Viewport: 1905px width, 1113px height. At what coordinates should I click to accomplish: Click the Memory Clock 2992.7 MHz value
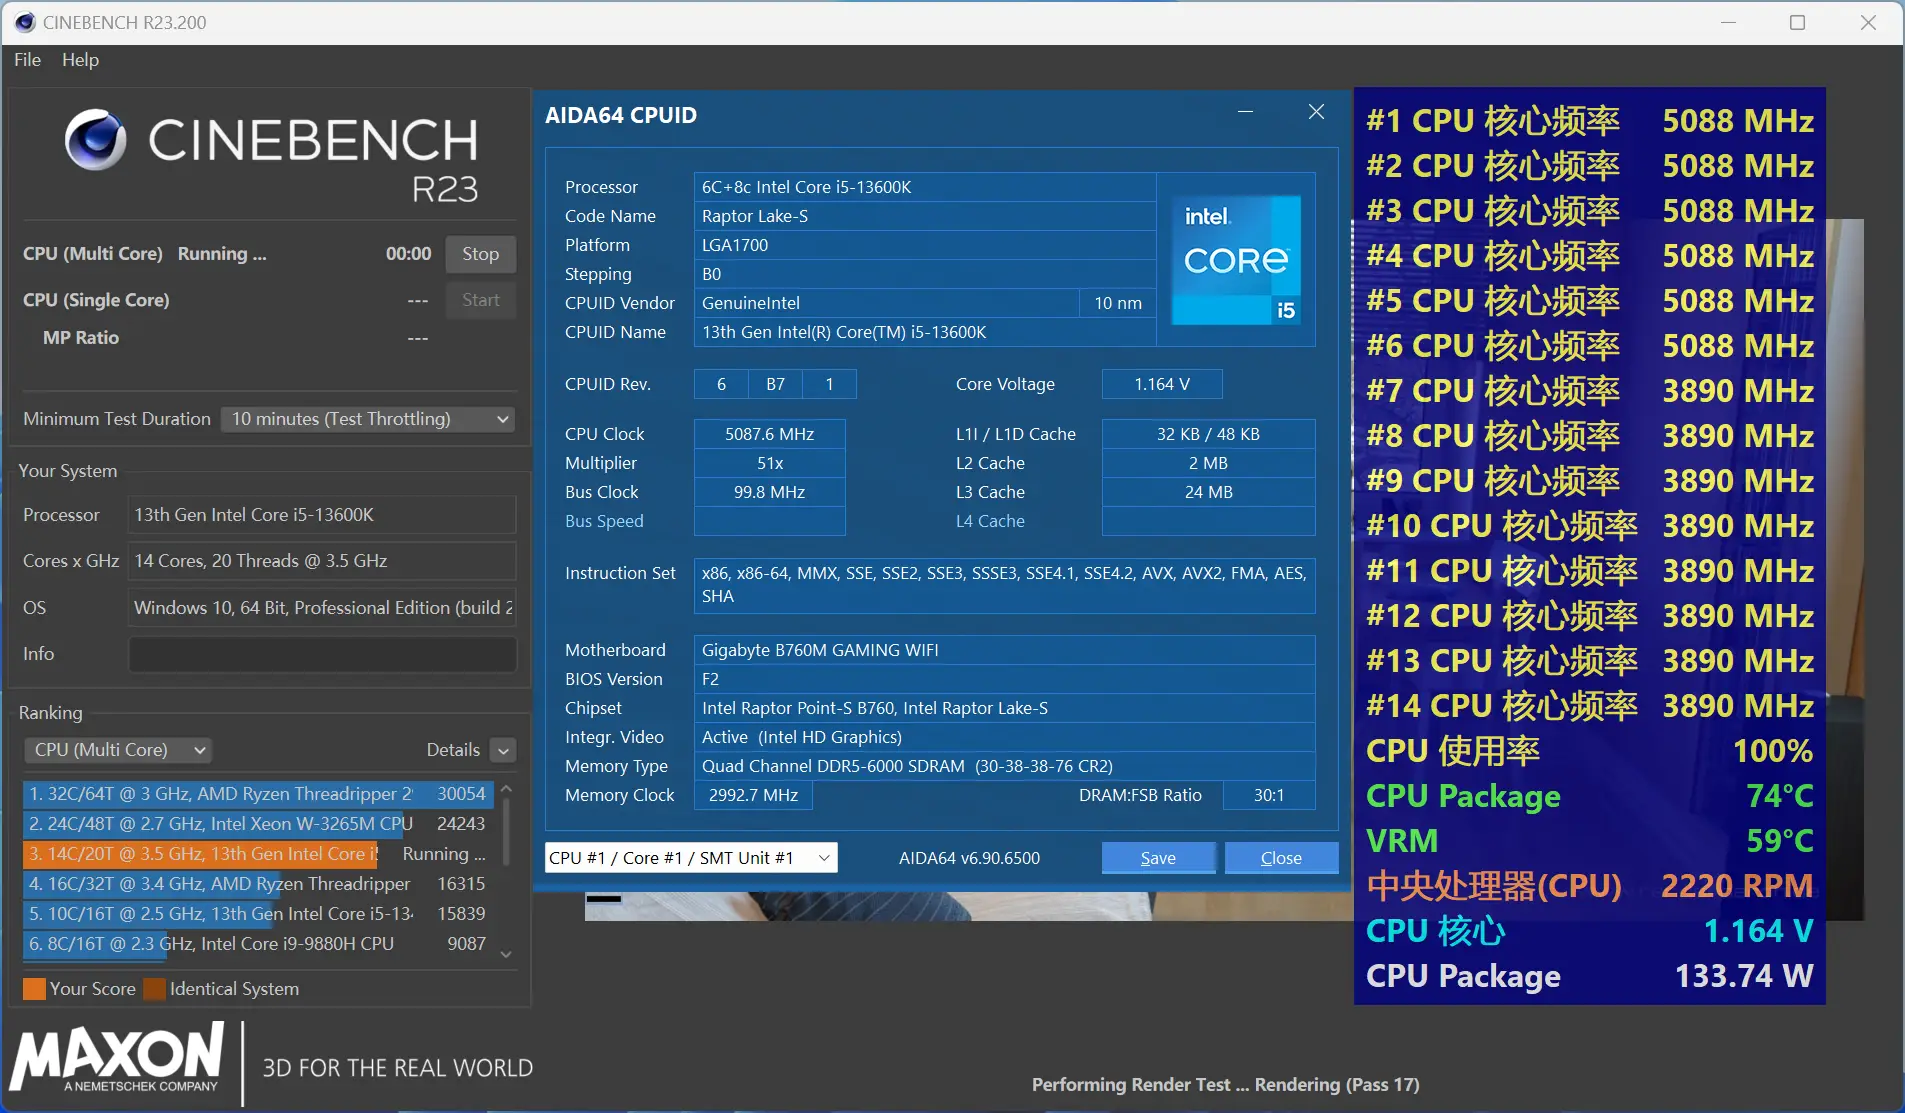pyautogui.click(x=753, y=795)
